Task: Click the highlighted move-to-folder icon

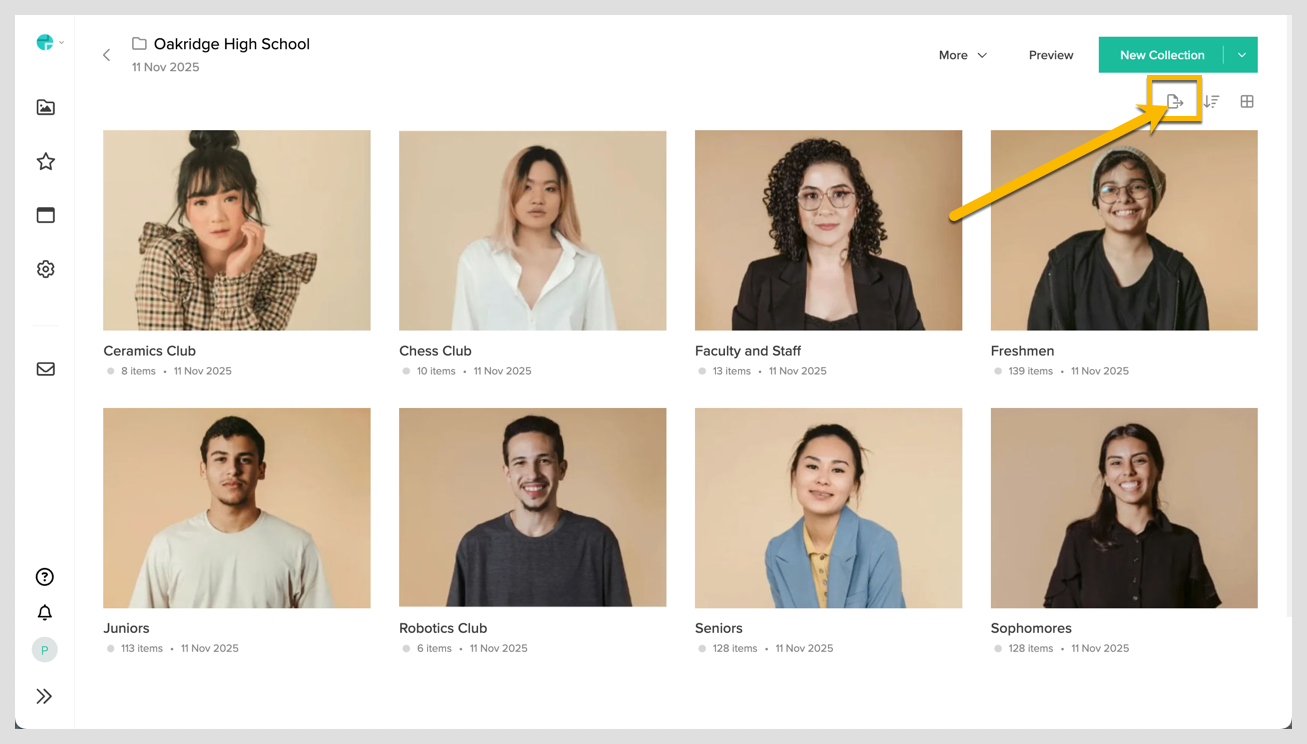Action: [1175, 102]
